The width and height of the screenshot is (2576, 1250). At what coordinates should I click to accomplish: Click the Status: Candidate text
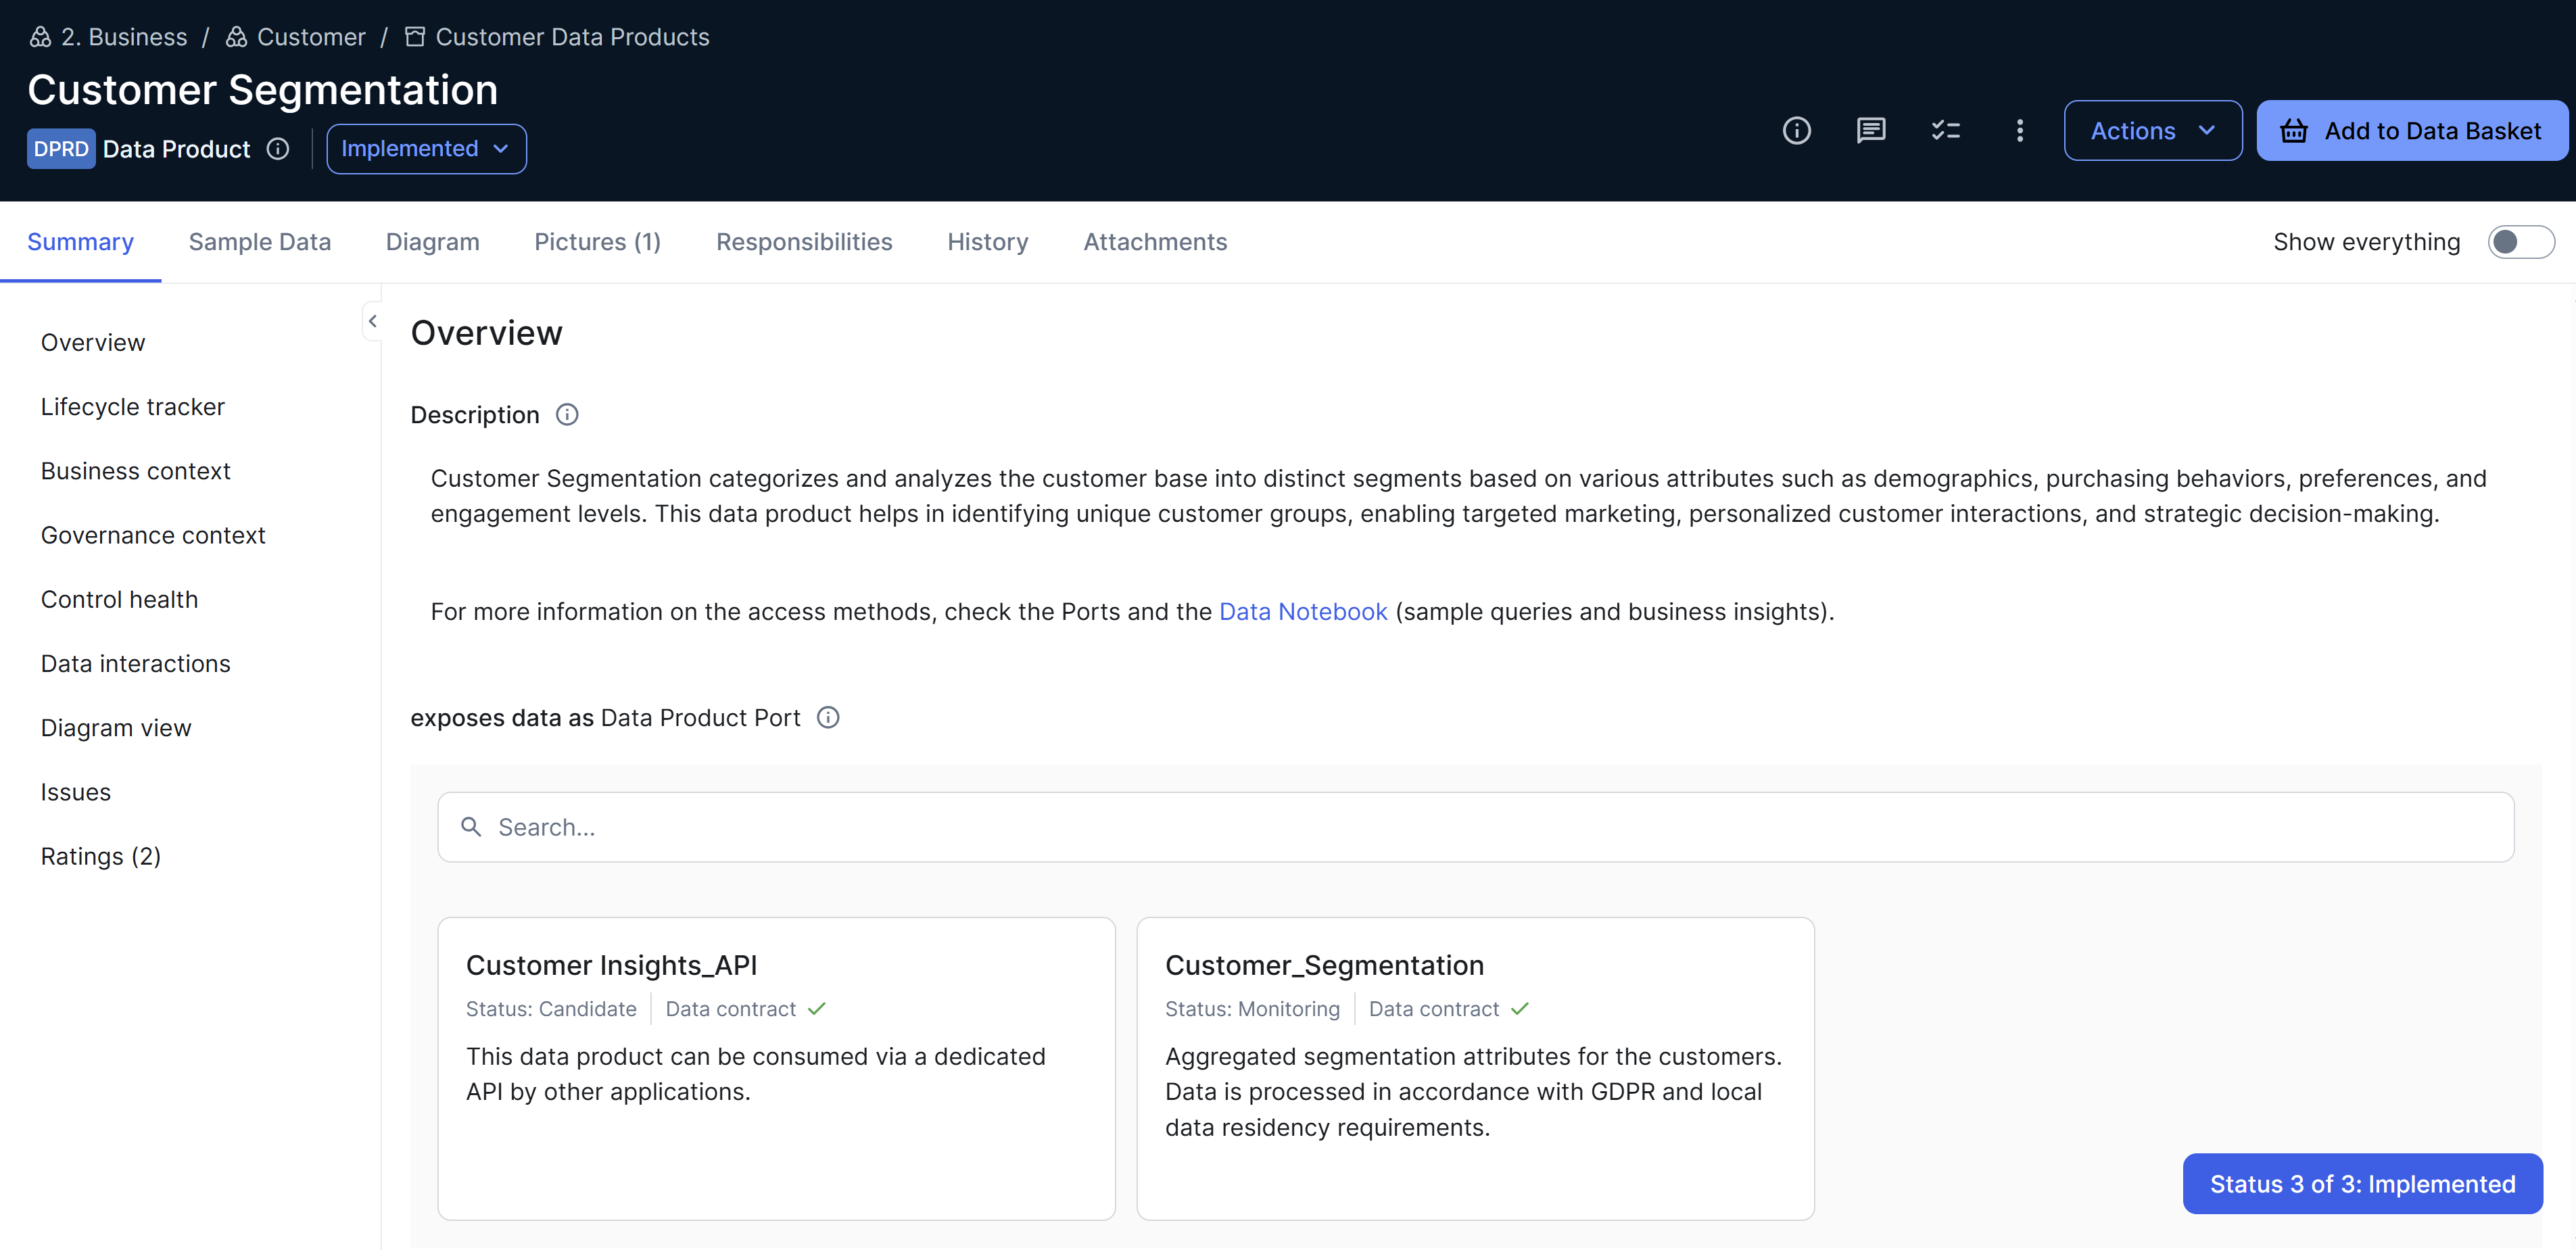point(551,1009)
